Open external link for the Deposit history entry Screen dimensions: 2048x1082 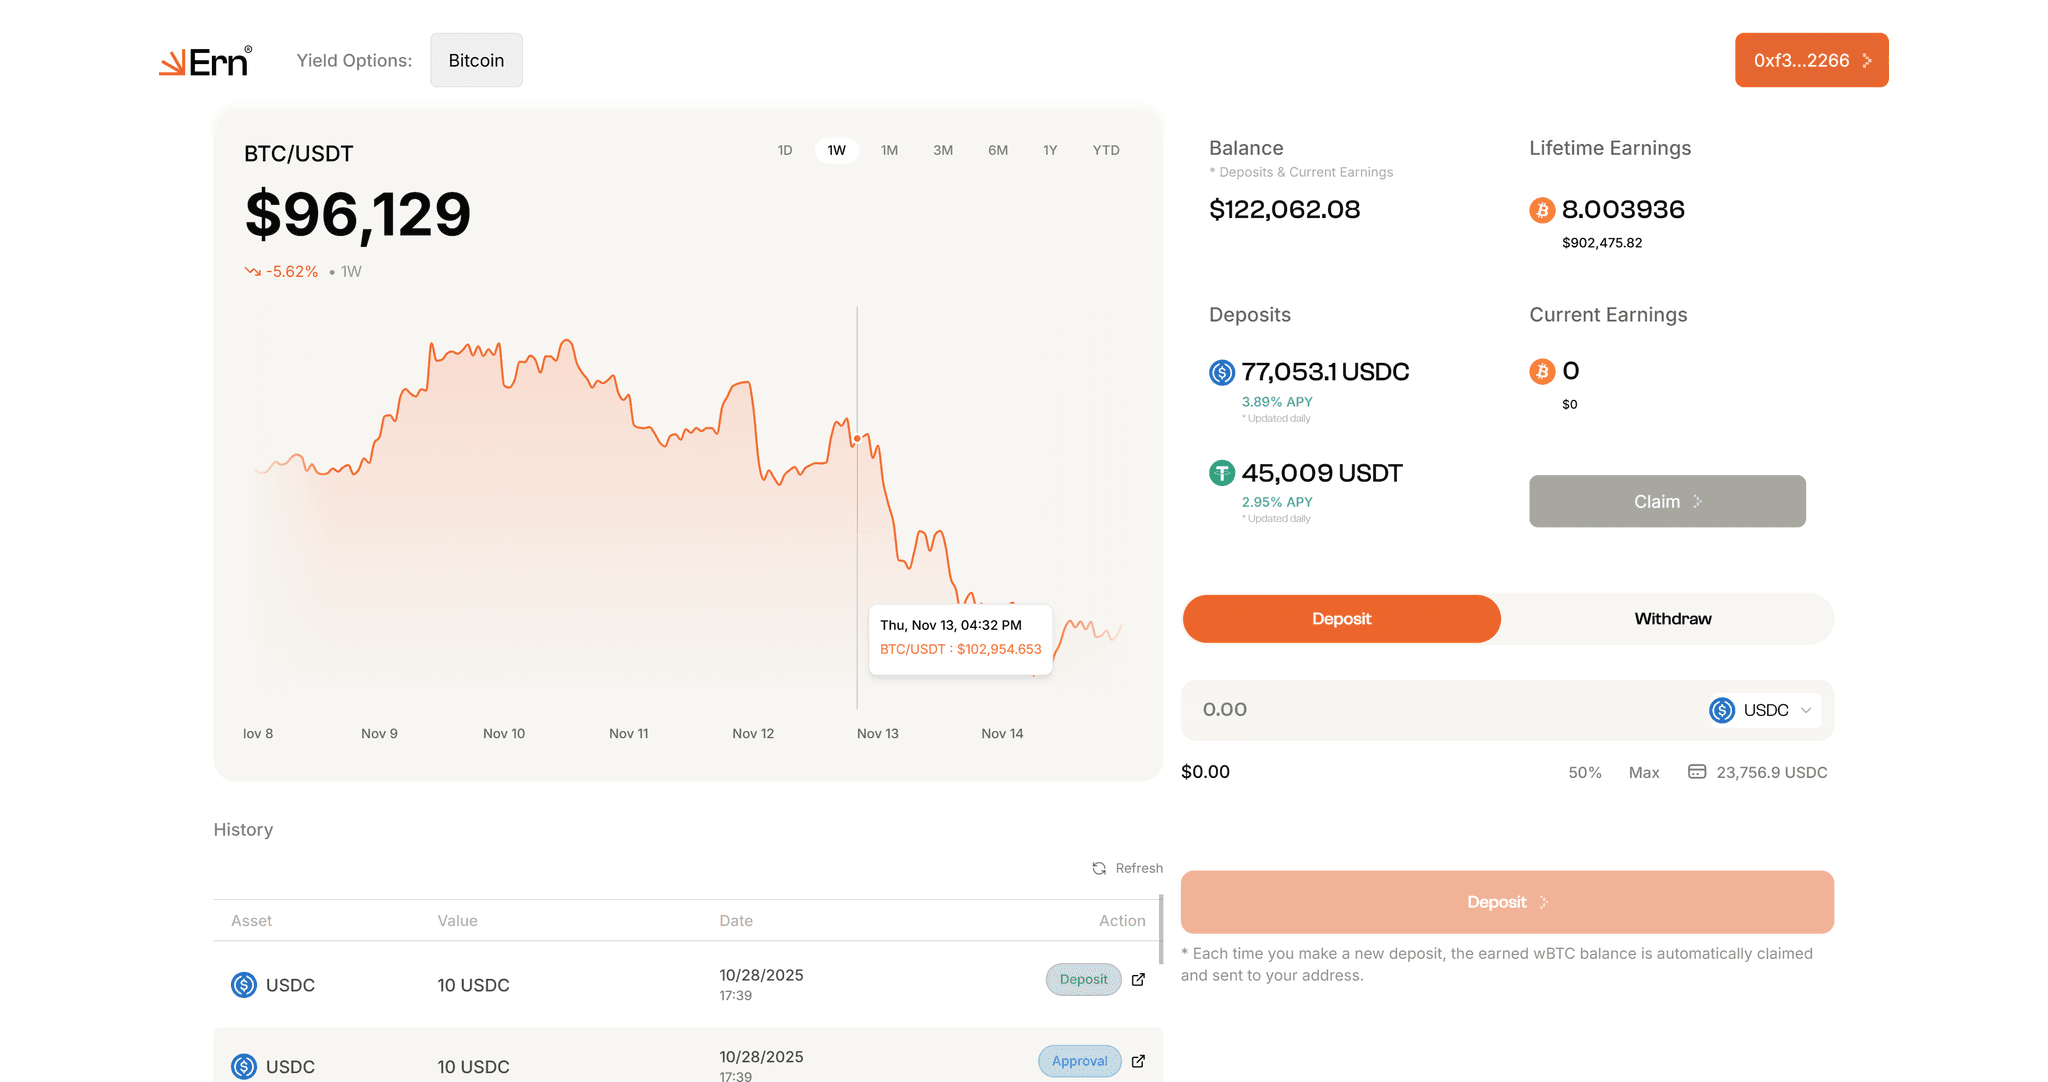pyautogui.click(x=1138, y=980)
